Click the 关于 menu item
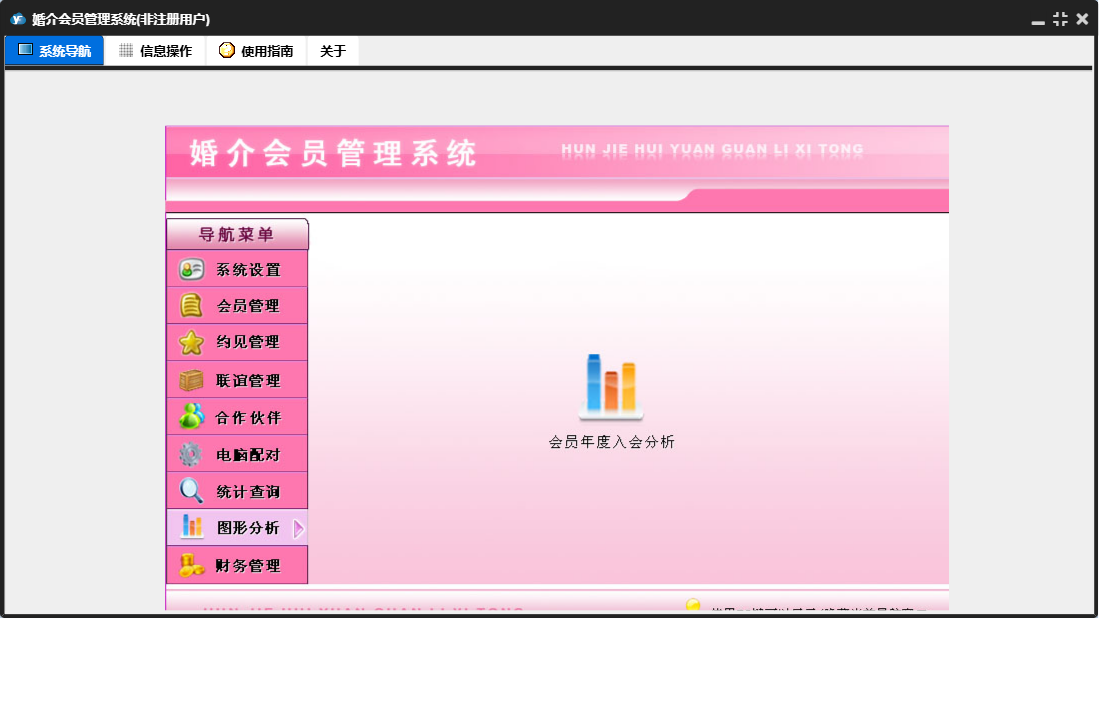Image resolution: width=1099 pixels, height=723 pixels. (x=333, y=50)
